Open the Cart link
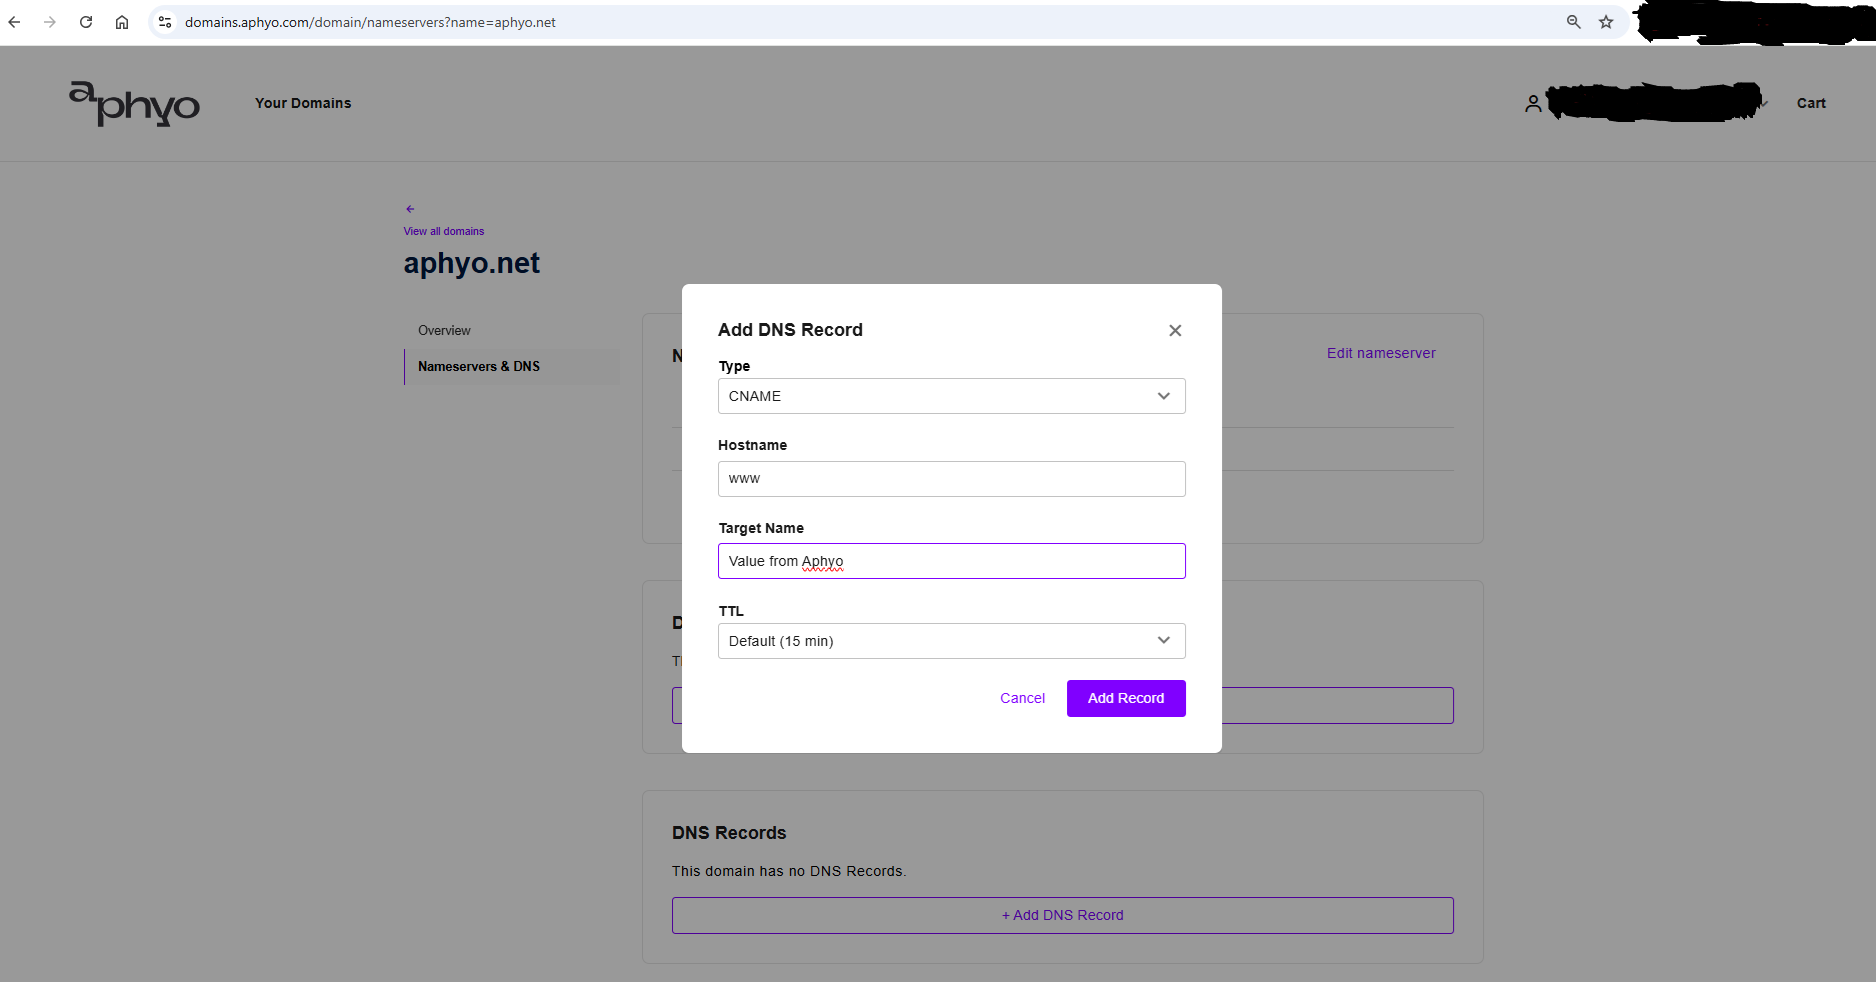Screen dimensions: 1876x982 click(x=1811, y=103)
